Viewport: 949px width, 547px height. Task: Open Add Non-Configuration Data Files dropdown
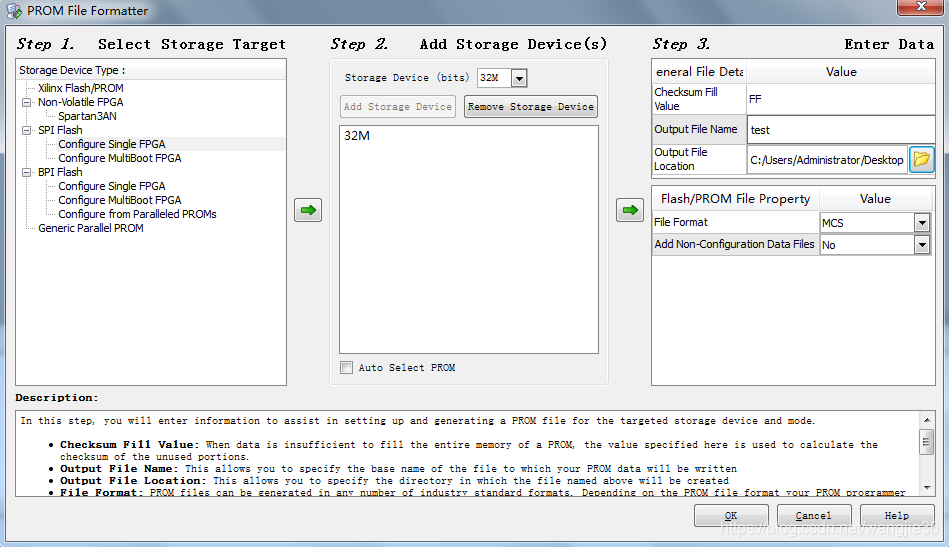[922, 244]
